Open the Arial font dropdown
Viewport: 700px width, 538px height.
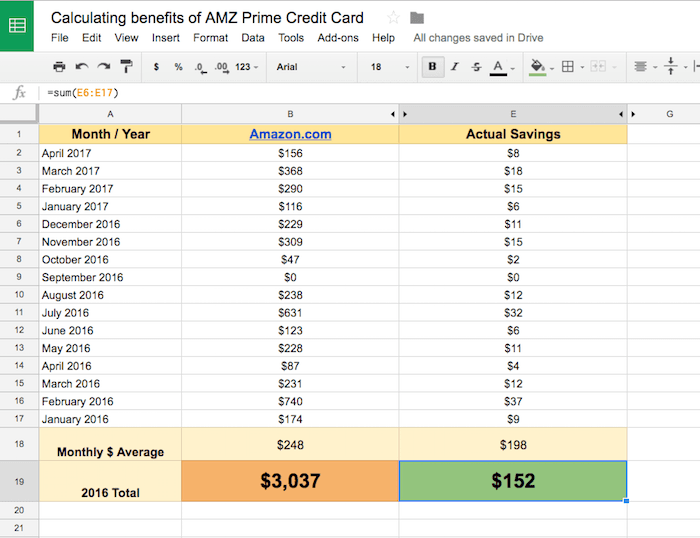click(x=310, y=67)
